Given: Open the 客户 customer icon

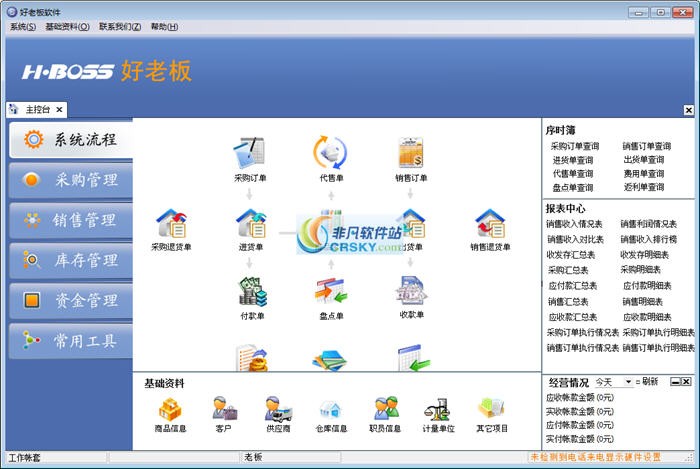Looking at the screenshot, I should pyautogui.click(x=224, y=408).
